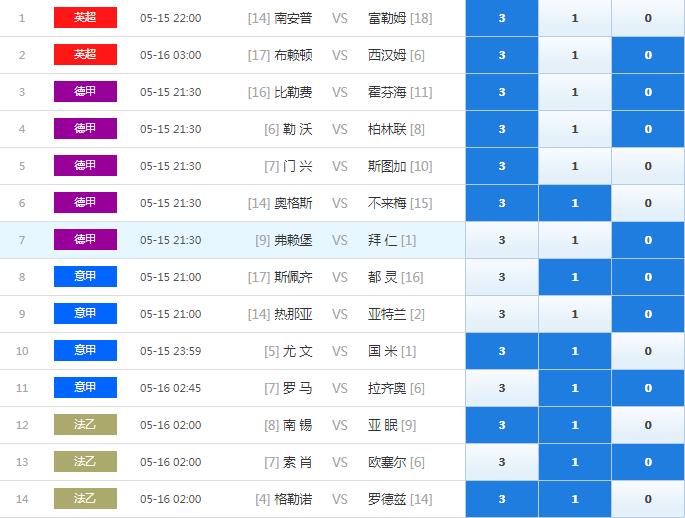Click the row number 7 cell

tap(22, 240)
